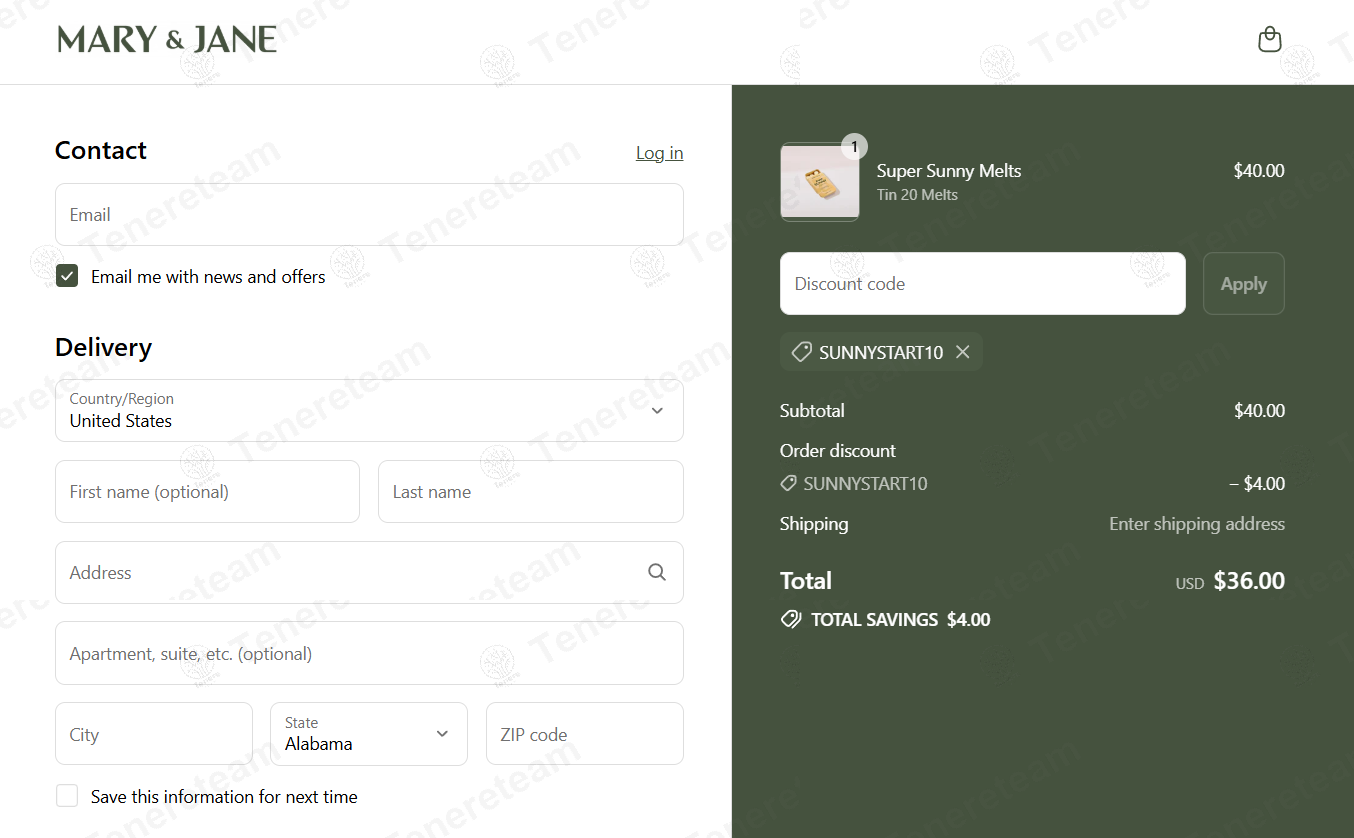Click the TOTAL SAVINGS $4.00 text

coord(901,620)
